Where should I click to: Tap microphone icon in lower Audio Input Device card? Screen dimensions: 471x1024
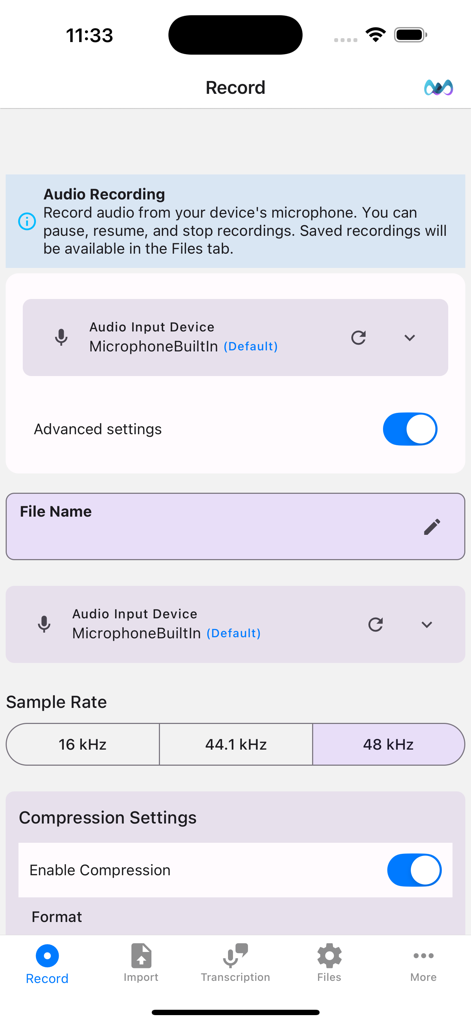44,624
